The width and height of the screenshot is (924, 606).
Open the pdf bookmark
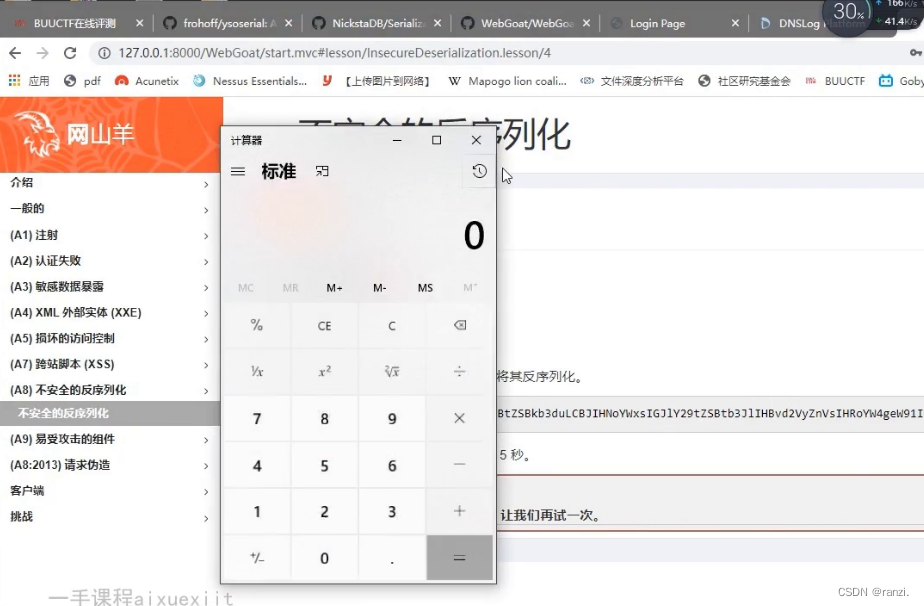82,81
